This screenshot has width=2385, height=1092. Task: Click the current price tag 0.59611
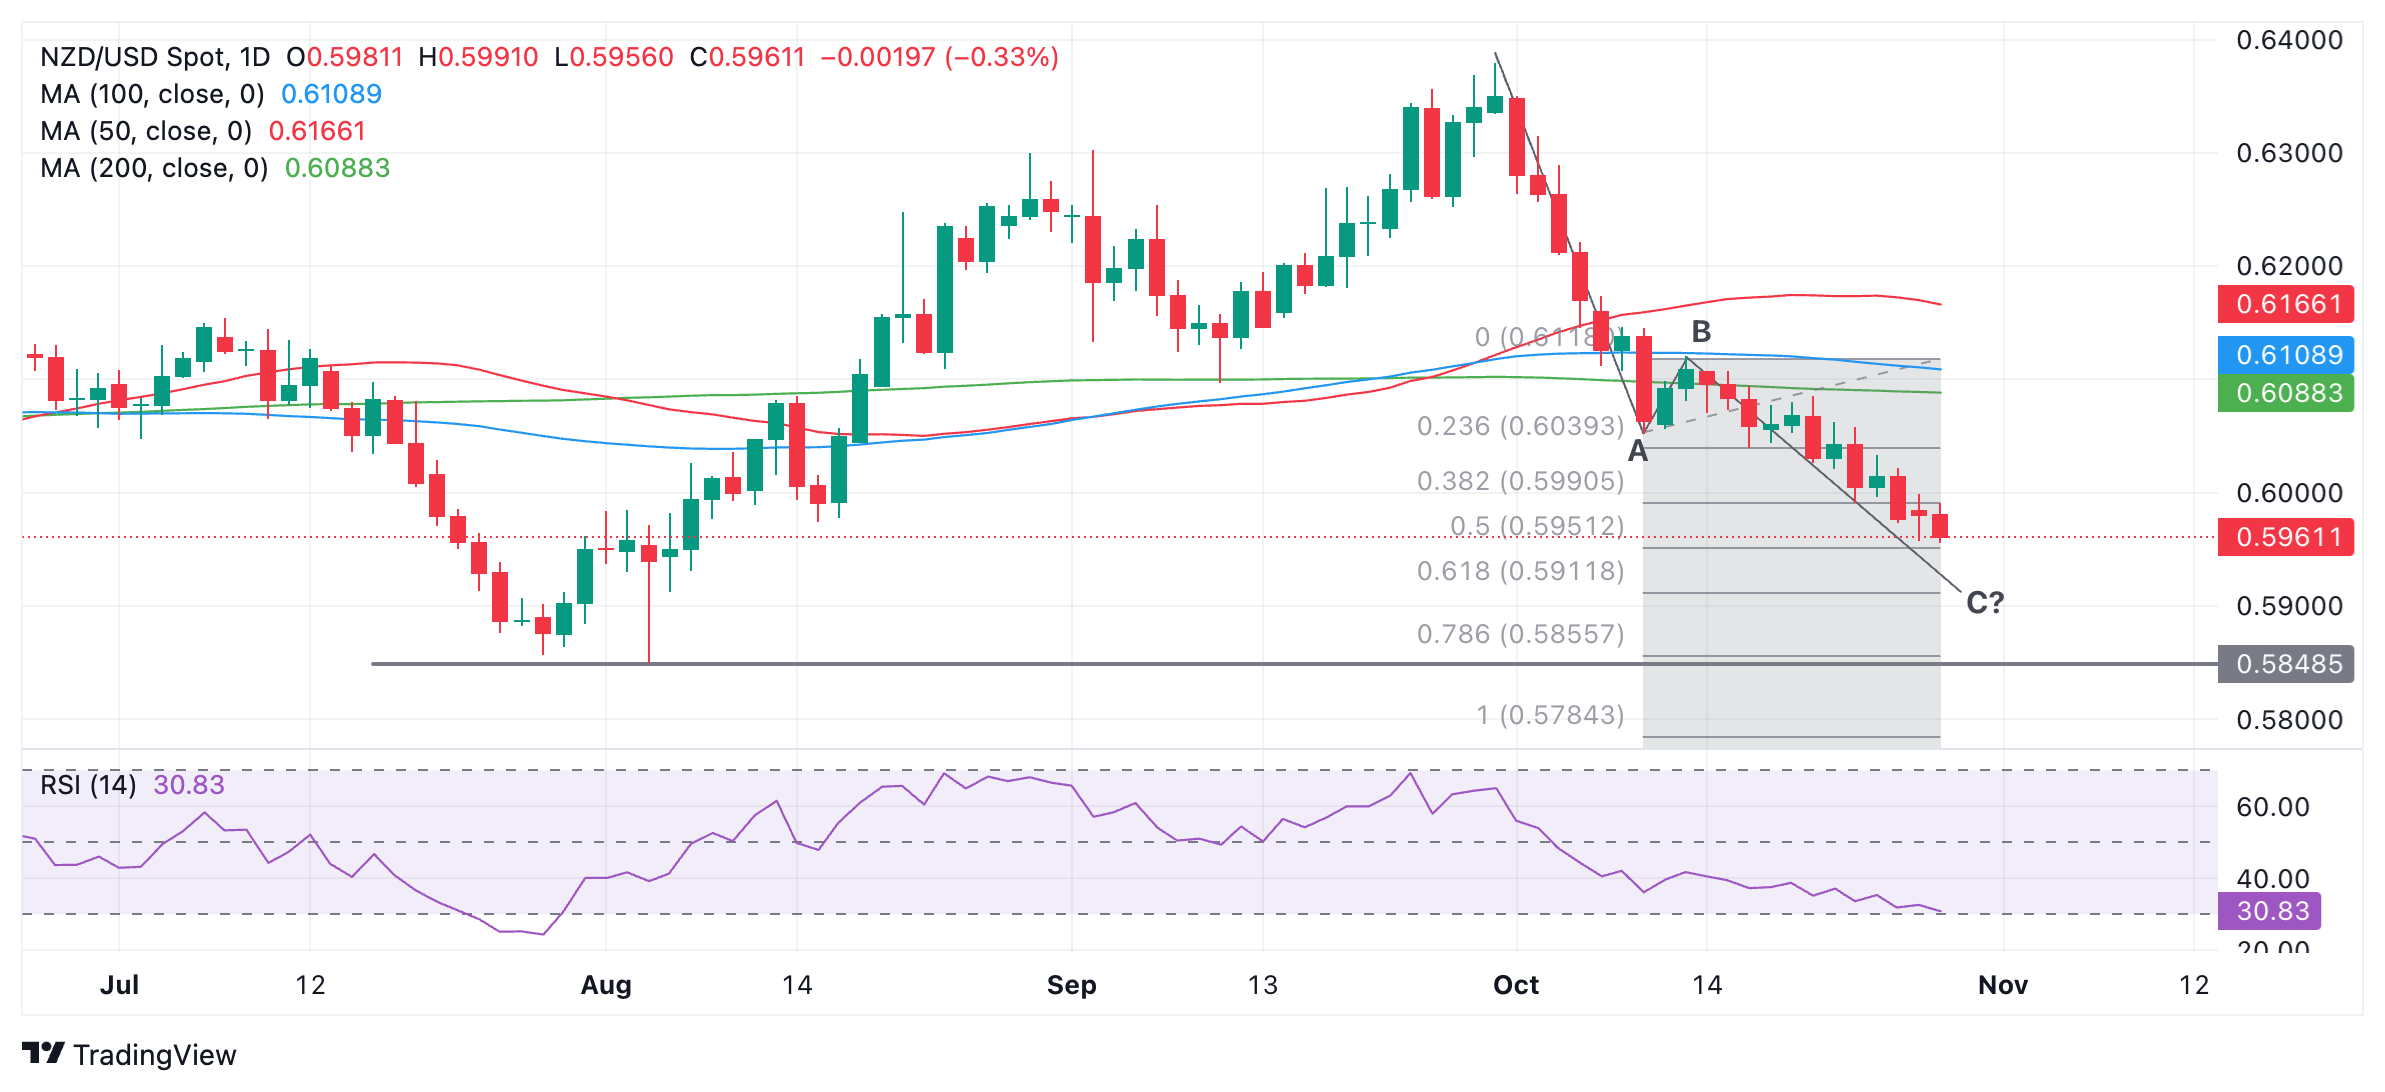pyautogui.click(x=2288, y=537)
